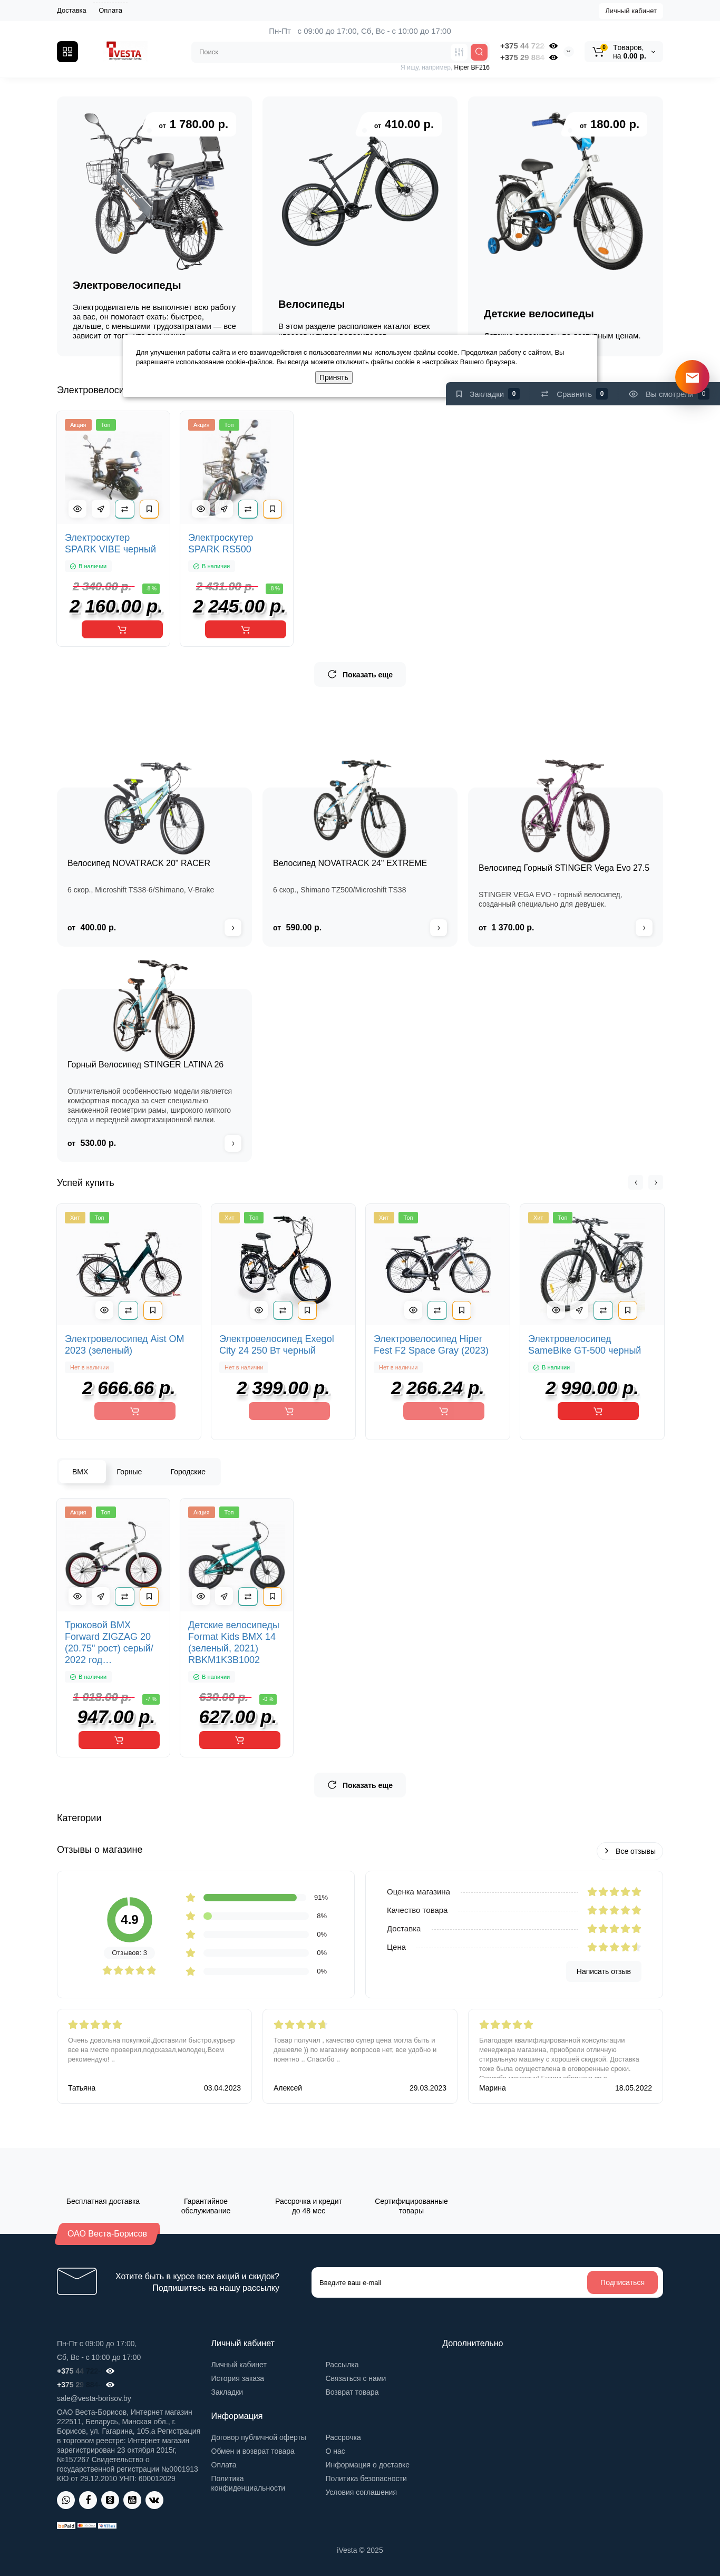Open the WhatsApp icon in the footer
The width and height of the screenshot is (720, 2576).
pos(66,2499)
